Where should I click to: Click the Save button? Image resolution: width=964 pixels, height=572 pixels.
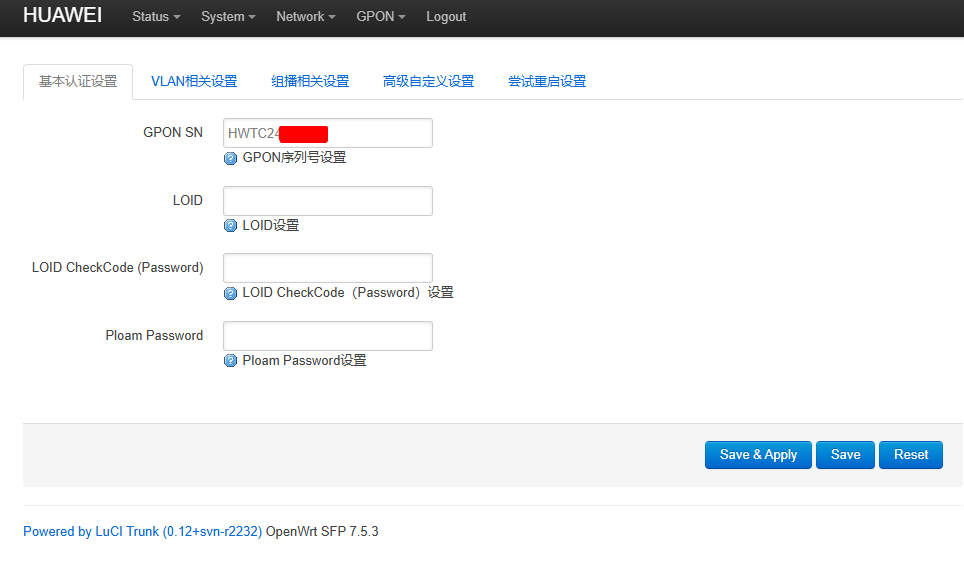click(845, 455)
